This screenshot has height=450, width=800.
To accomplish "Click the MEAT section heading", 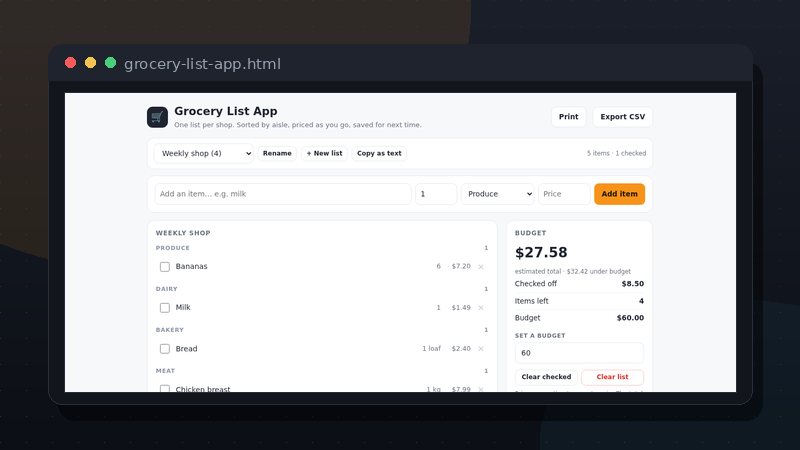I will click(165, 371).
